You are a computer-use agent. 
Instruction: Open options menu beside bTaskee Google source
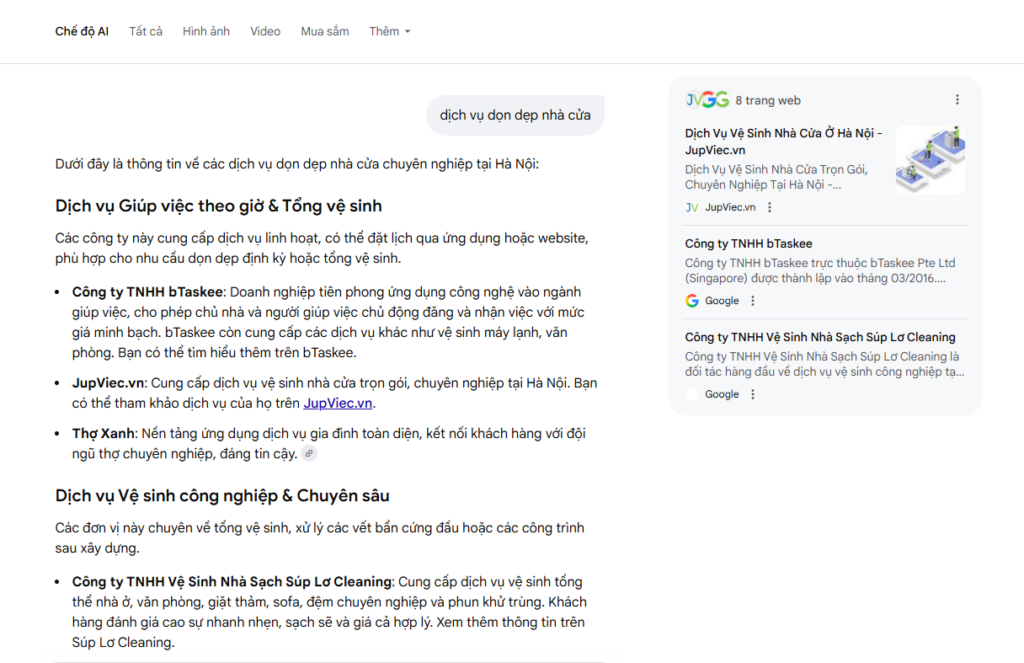(x=753, y=301)
